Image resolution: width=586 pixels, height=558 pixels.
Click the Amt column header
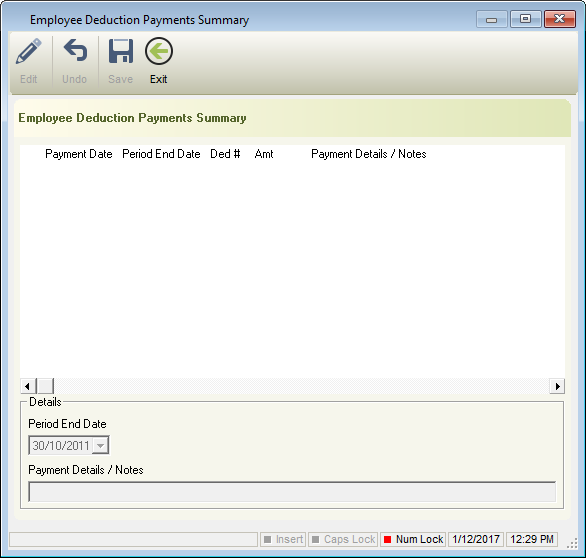pyautogui.click(x=264, y=154)
